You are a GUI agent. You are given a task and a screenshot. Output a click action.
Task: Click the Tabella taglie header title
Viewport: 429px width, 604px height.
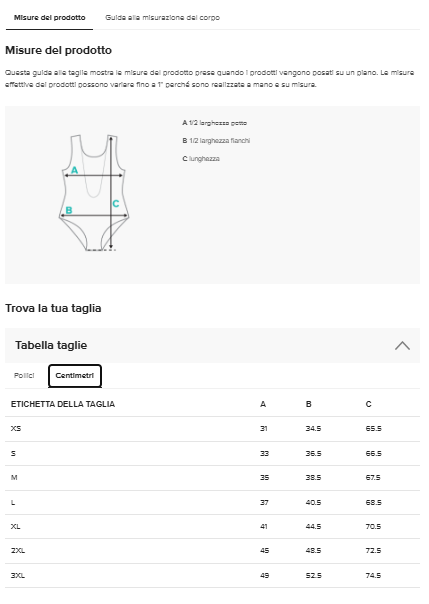pos(51,346)
